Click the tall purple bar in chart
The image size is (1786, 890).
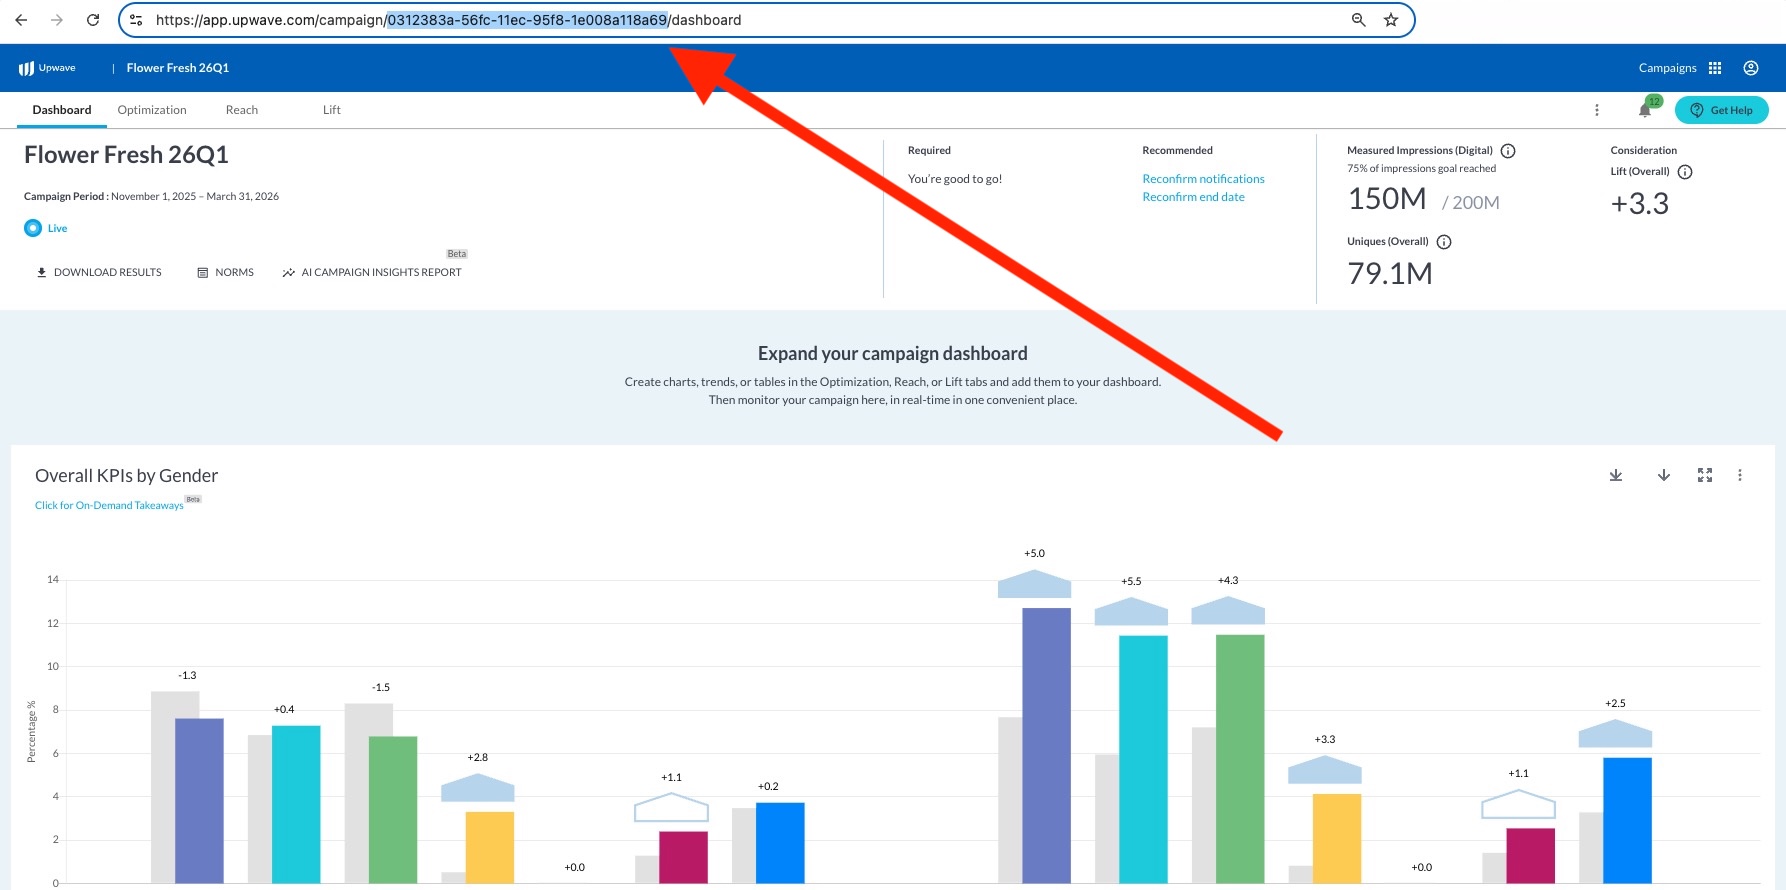point(1046,744)
